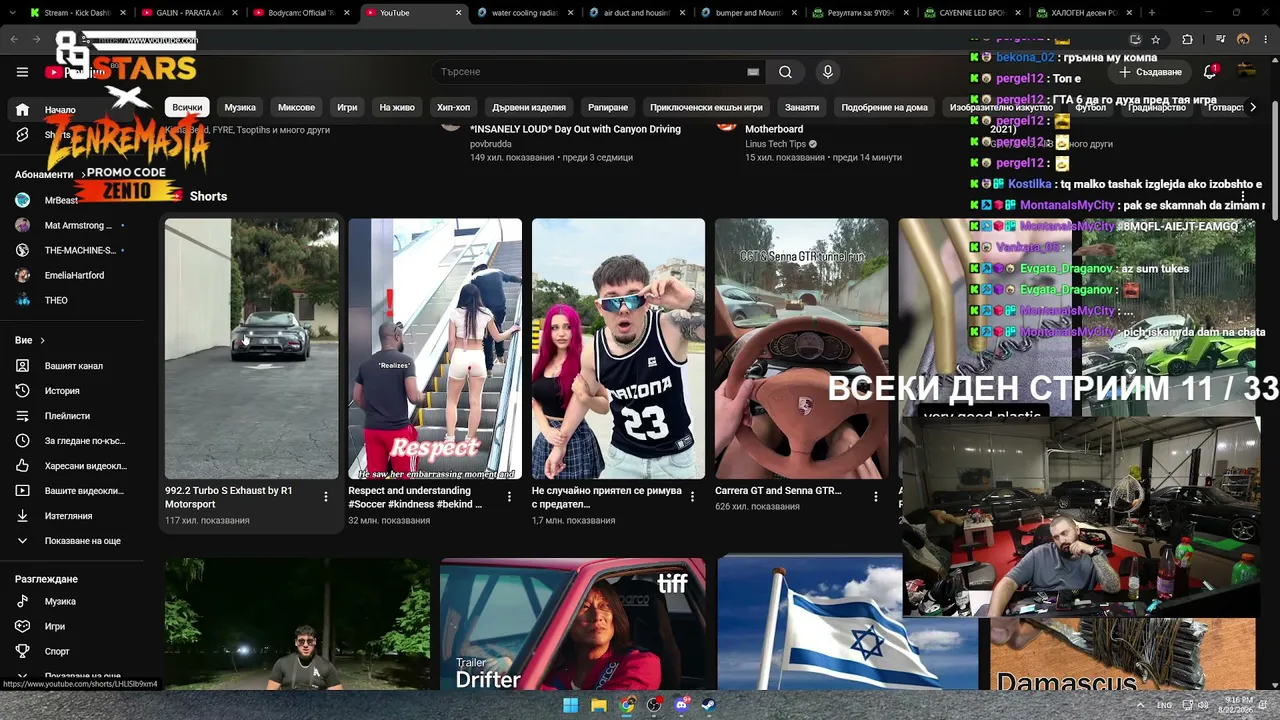
Task: Select the Музика filter chip
Action: click(240, 107)
